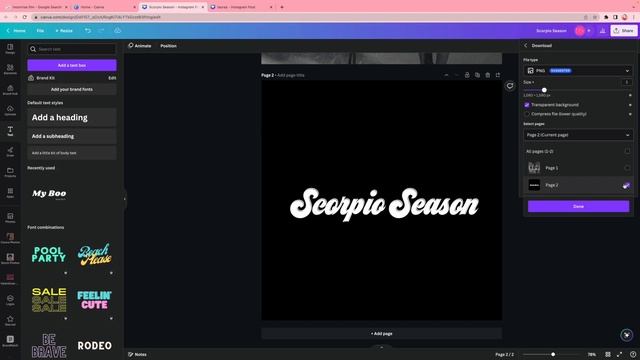Go to Home in the top bar
Image resolution: width=640 pixels, height=360 pixels.
click(16, 31)
